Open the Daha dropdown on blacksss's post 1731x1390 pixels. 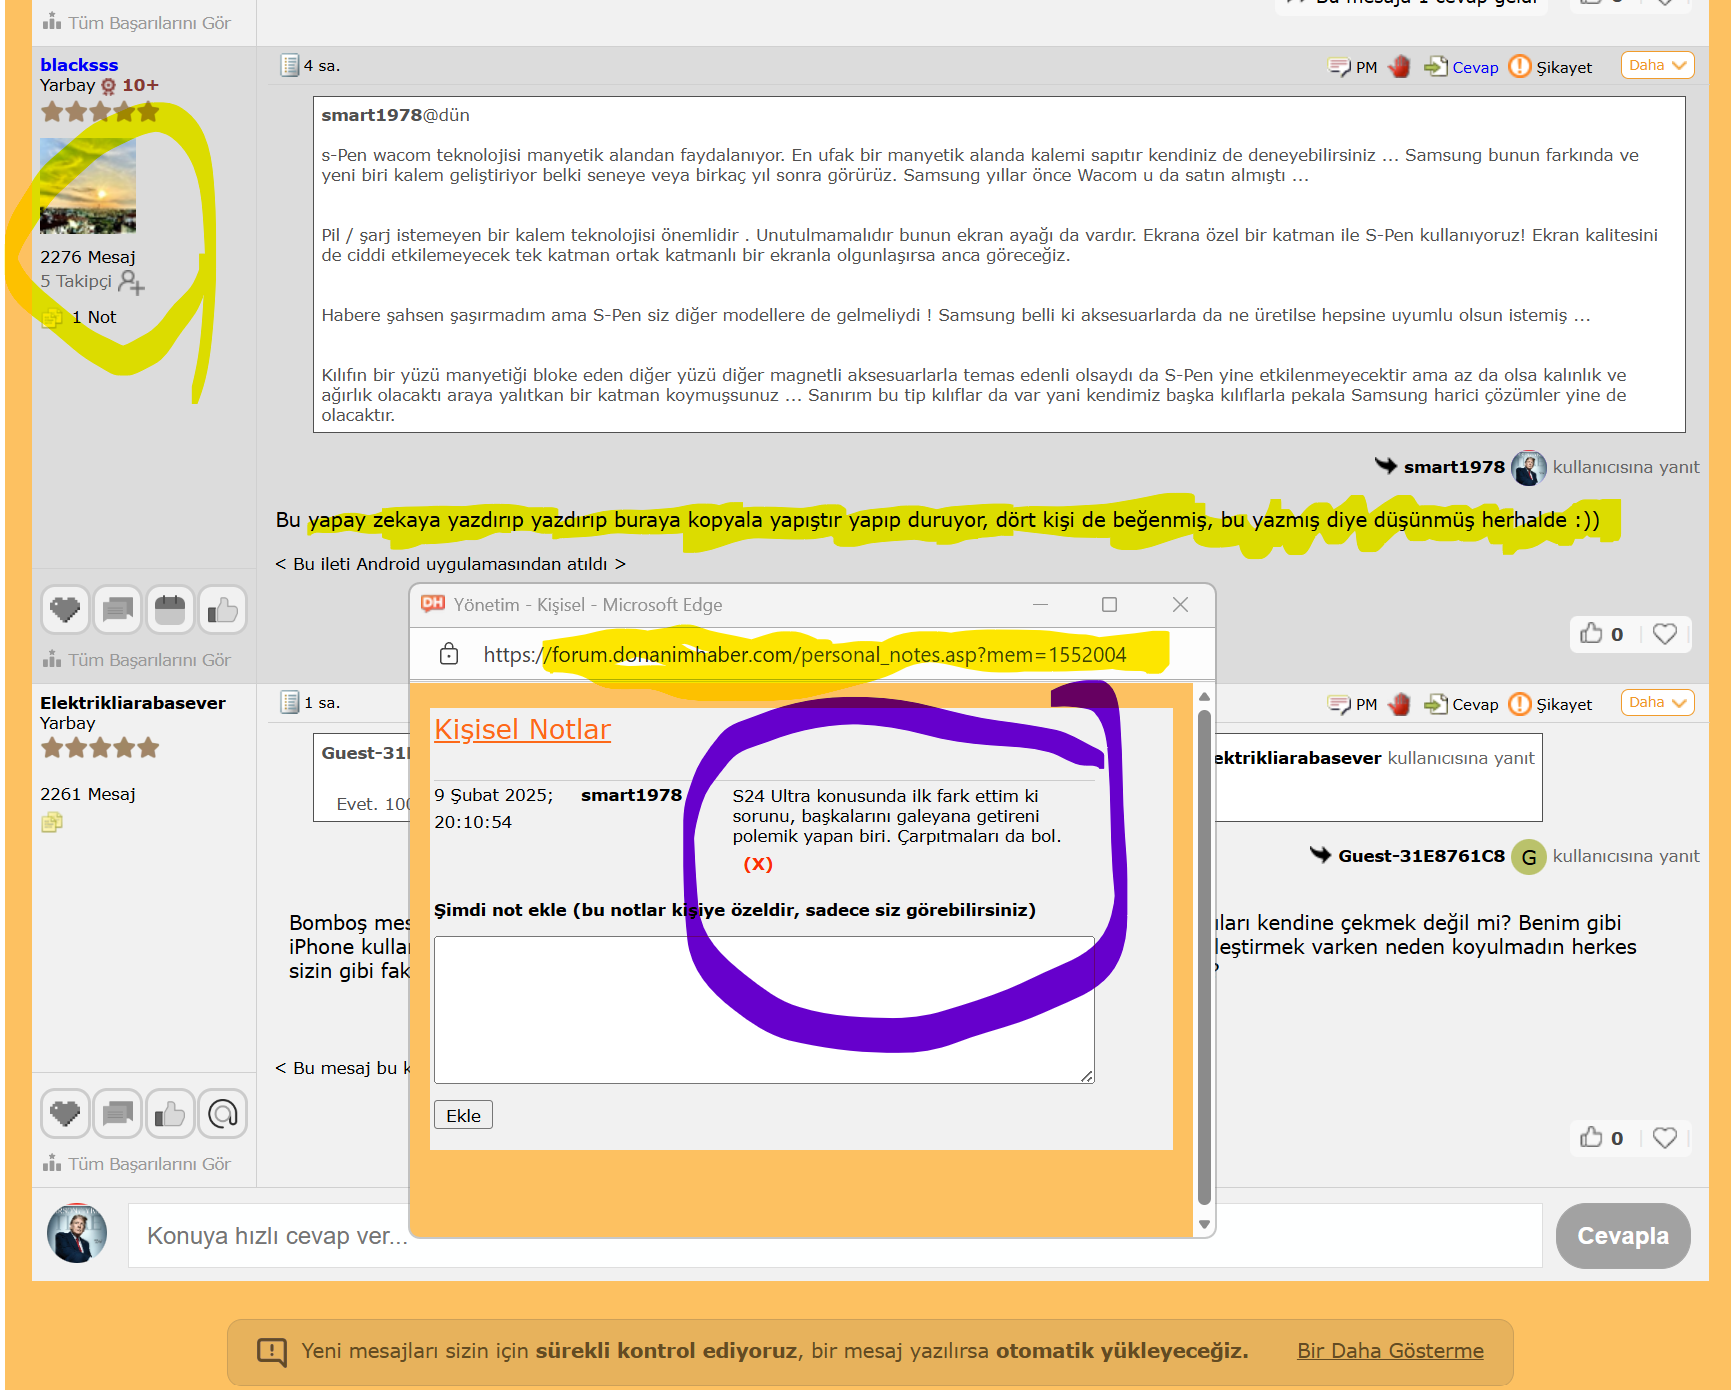[x=1657, y=66]
